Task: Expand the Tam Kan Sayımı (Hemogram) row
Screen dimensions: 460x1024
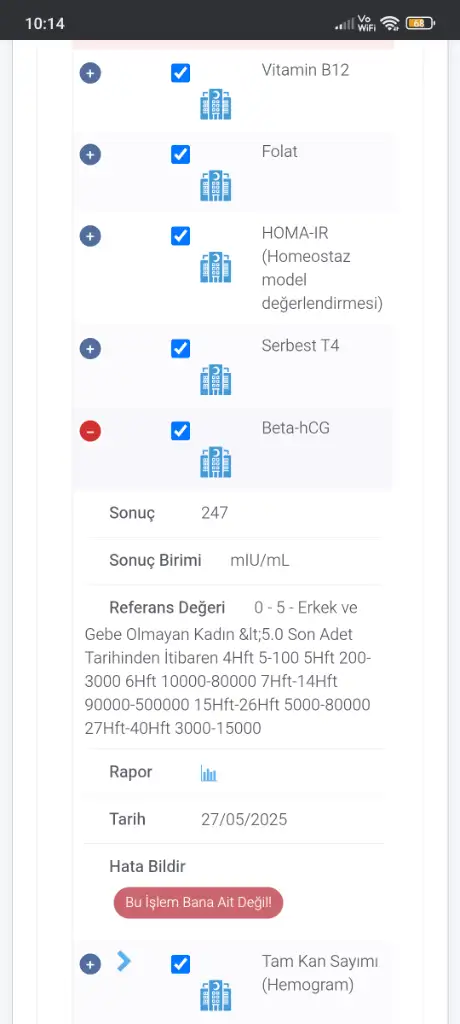Action: (90, 964)
